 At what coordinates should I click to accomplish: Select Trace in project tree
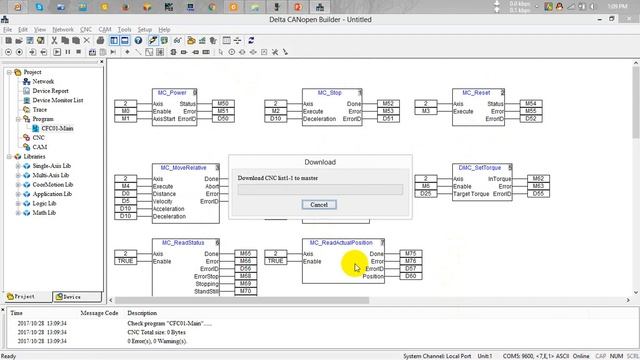(x=40, y=110)
